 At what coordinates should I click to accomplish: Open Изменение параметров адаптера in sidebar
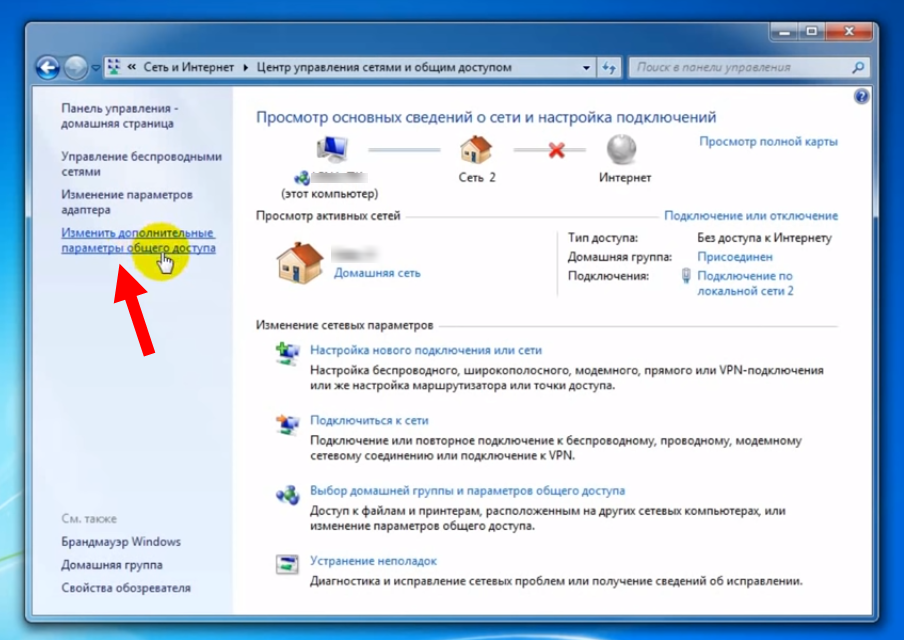coord(126,202)
